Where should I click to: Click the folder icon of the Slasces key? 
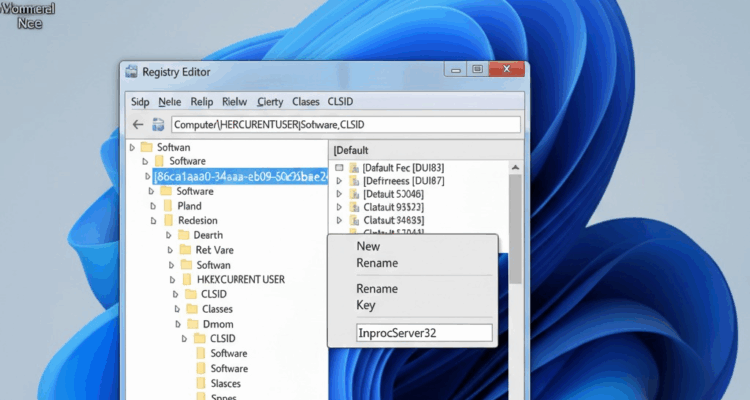click(x=201, y=383)
